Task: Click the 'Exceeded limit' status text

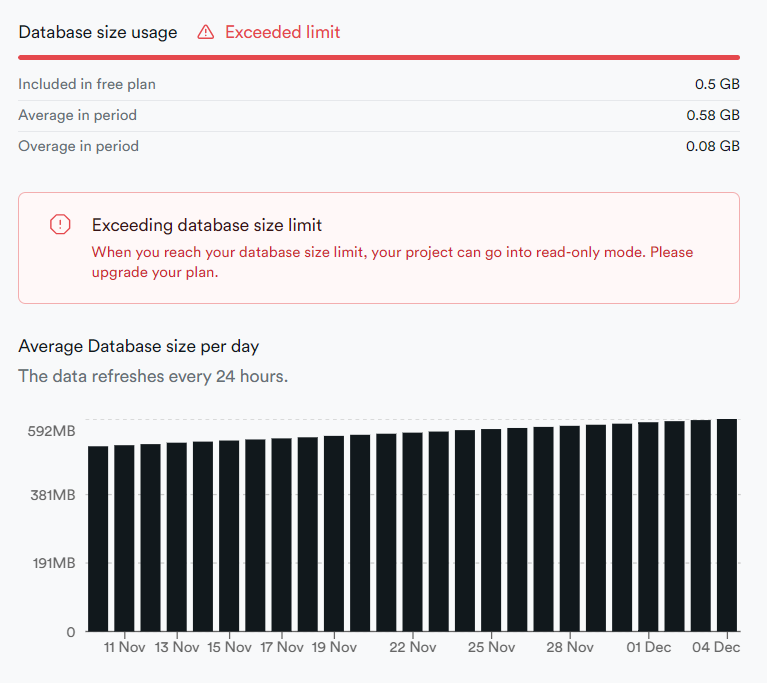Action: pyautogui.click(x=282, y=32)
